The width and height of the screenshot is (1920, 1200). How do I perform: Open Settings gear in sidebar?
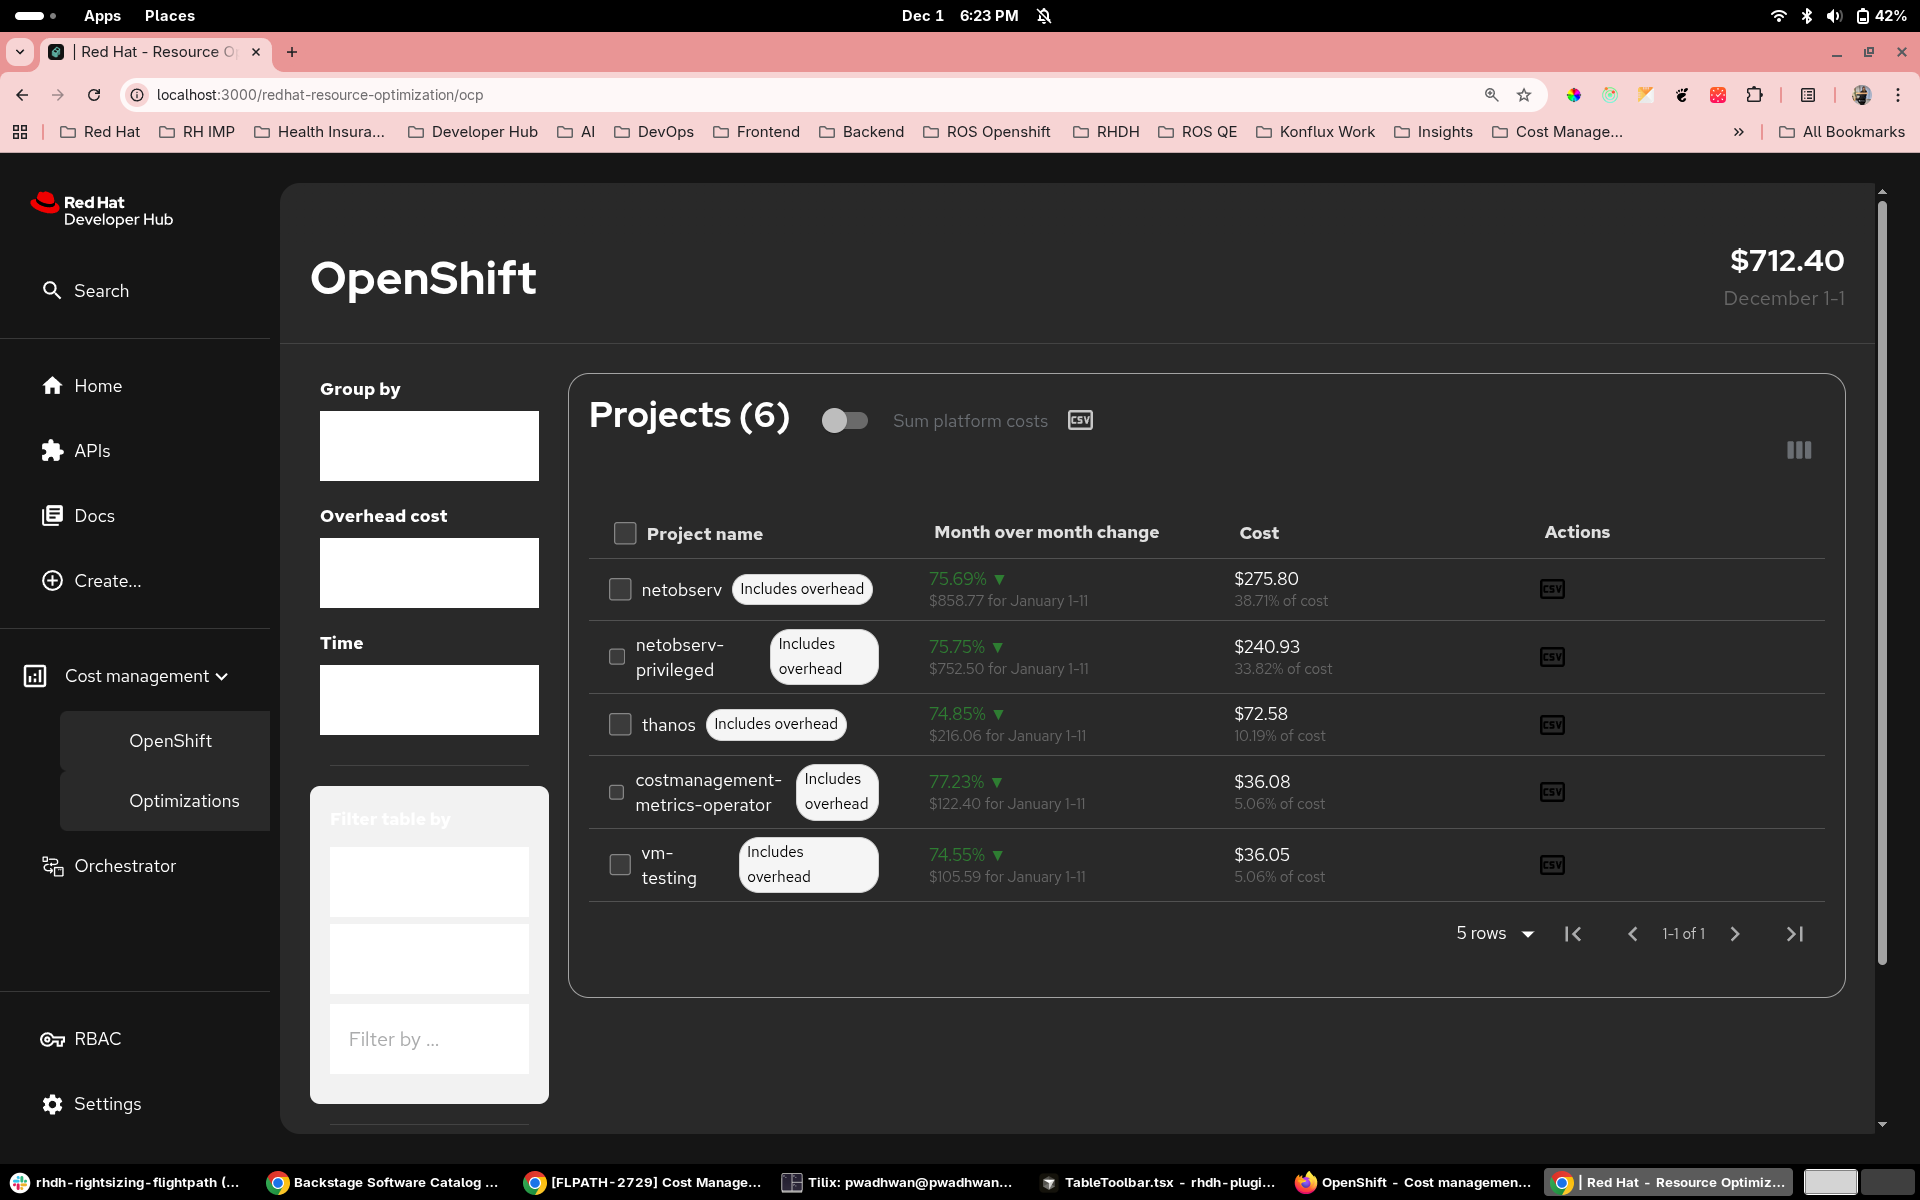[x=53, y=1104]
